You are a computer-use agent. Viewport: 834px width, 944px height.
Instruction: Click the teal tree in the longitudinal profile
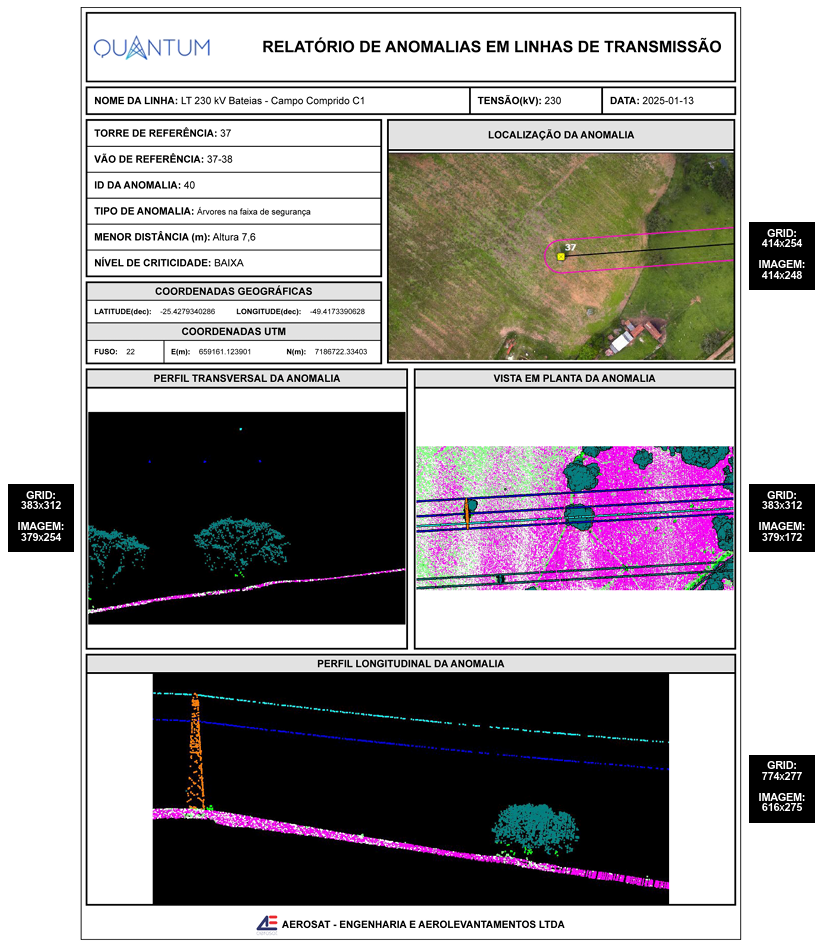(535, 829)
